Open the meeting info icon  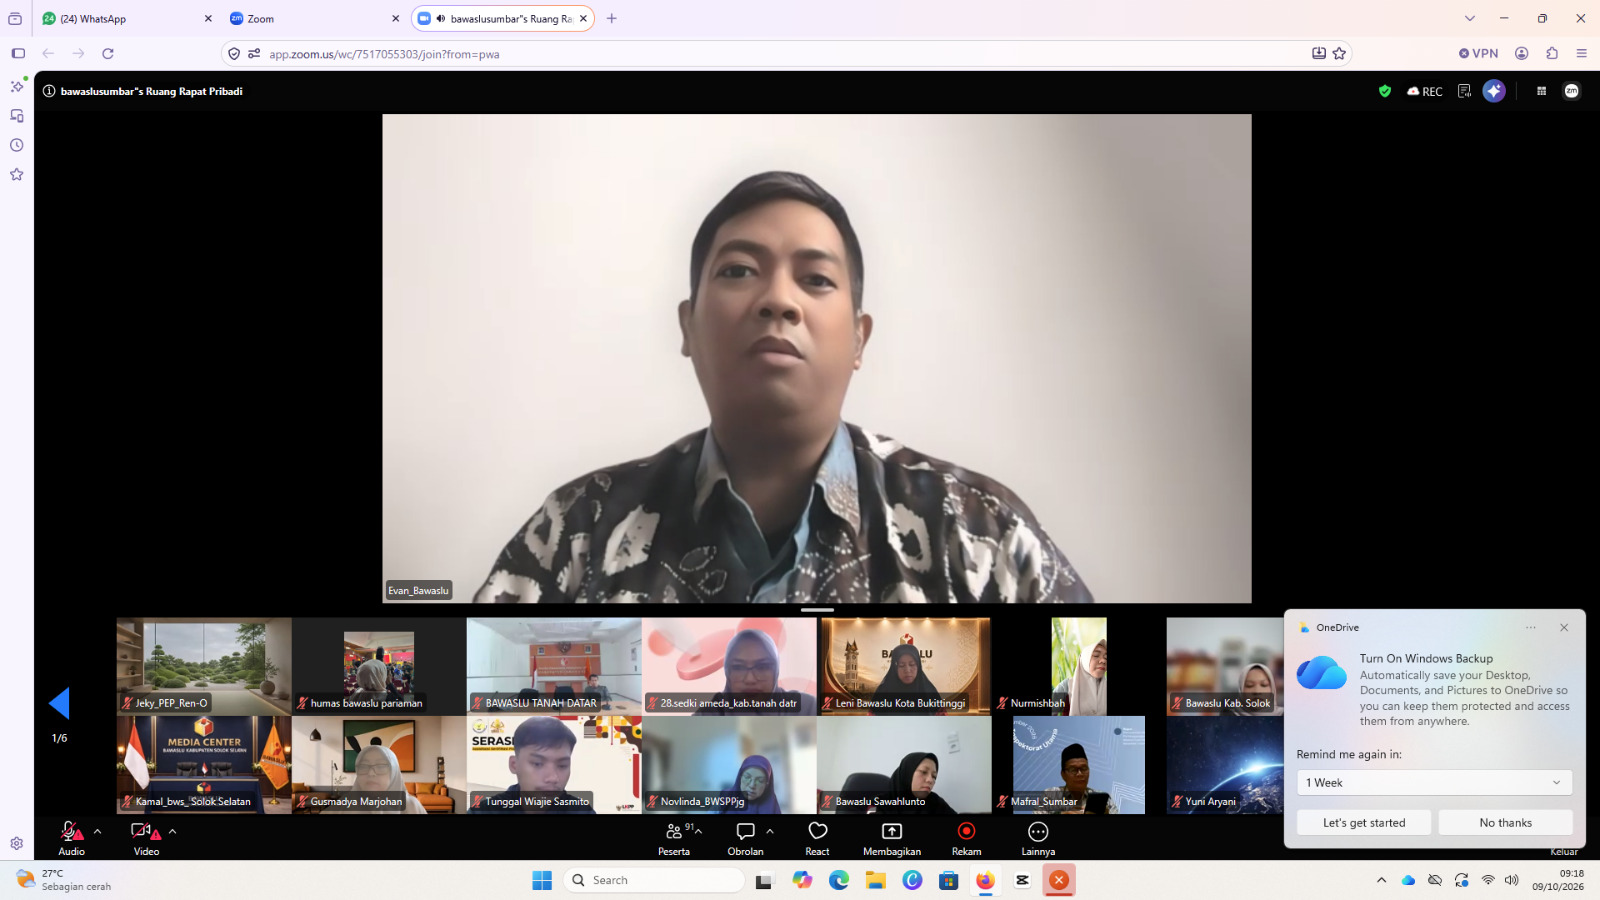tap(49, 91)
